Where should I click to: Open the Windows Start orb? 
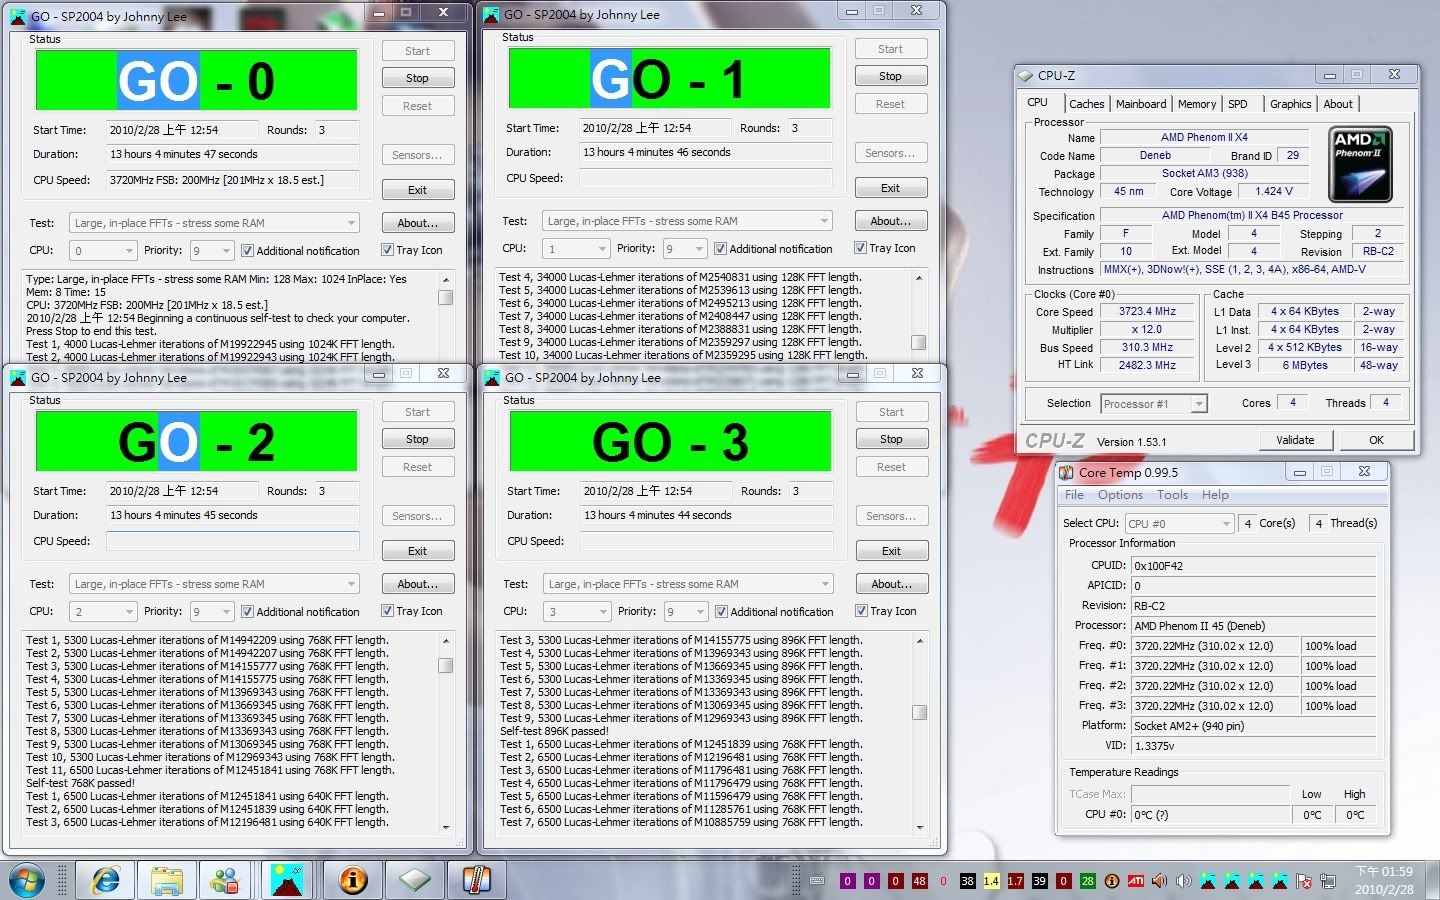pos(27,880)
